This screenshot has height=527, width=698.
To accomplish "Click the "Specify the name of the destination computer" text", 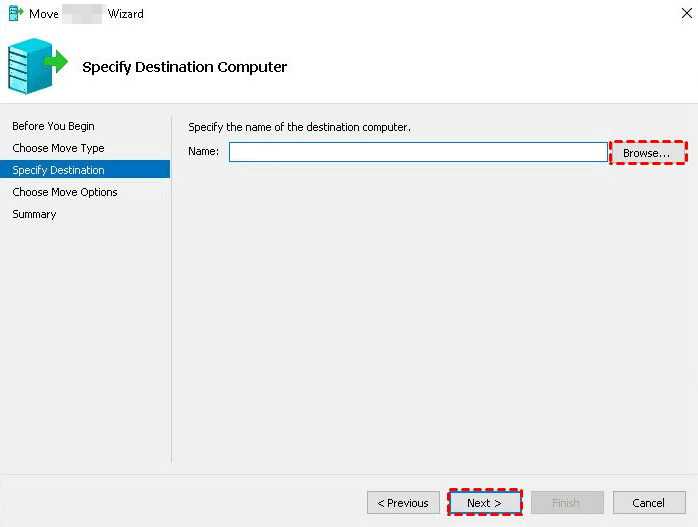I will tap(299, 127).
